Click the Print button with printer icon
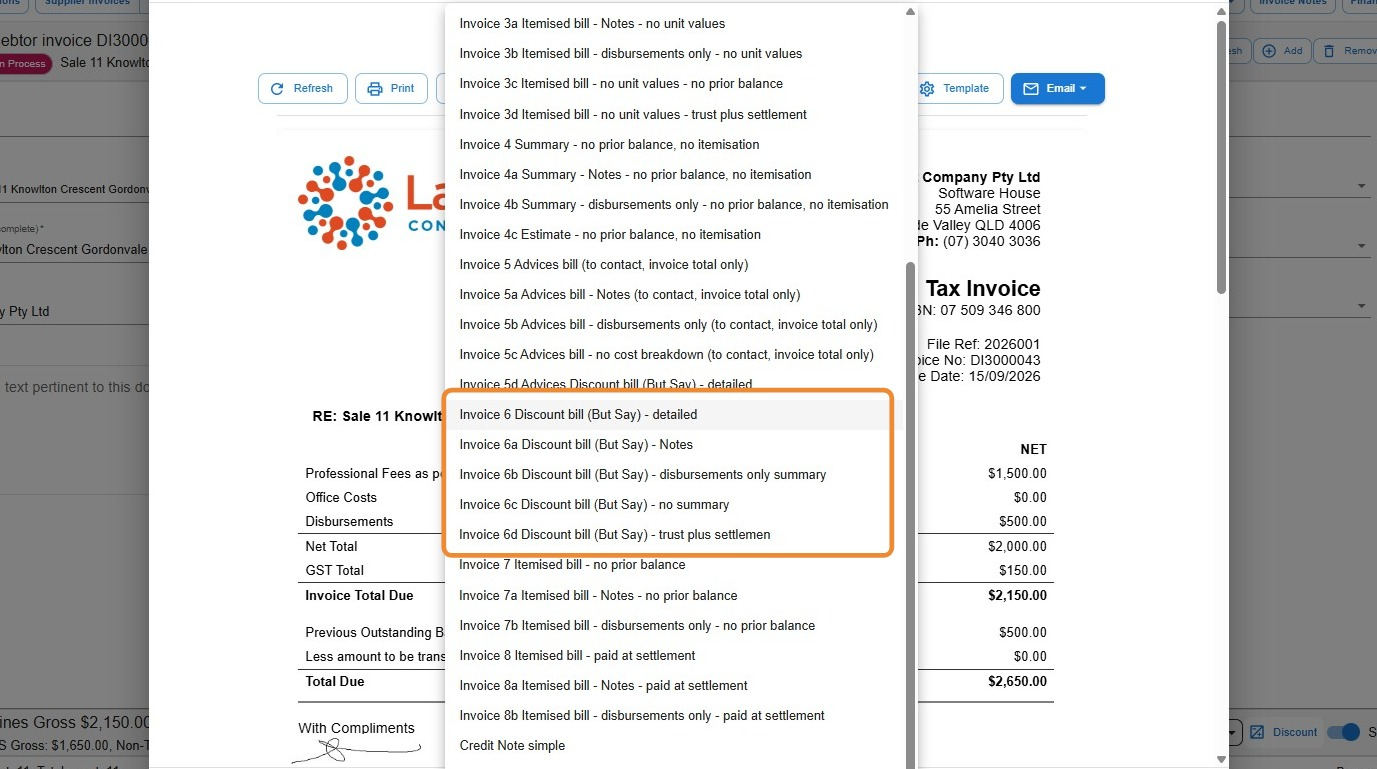 [x=391, y=88]
